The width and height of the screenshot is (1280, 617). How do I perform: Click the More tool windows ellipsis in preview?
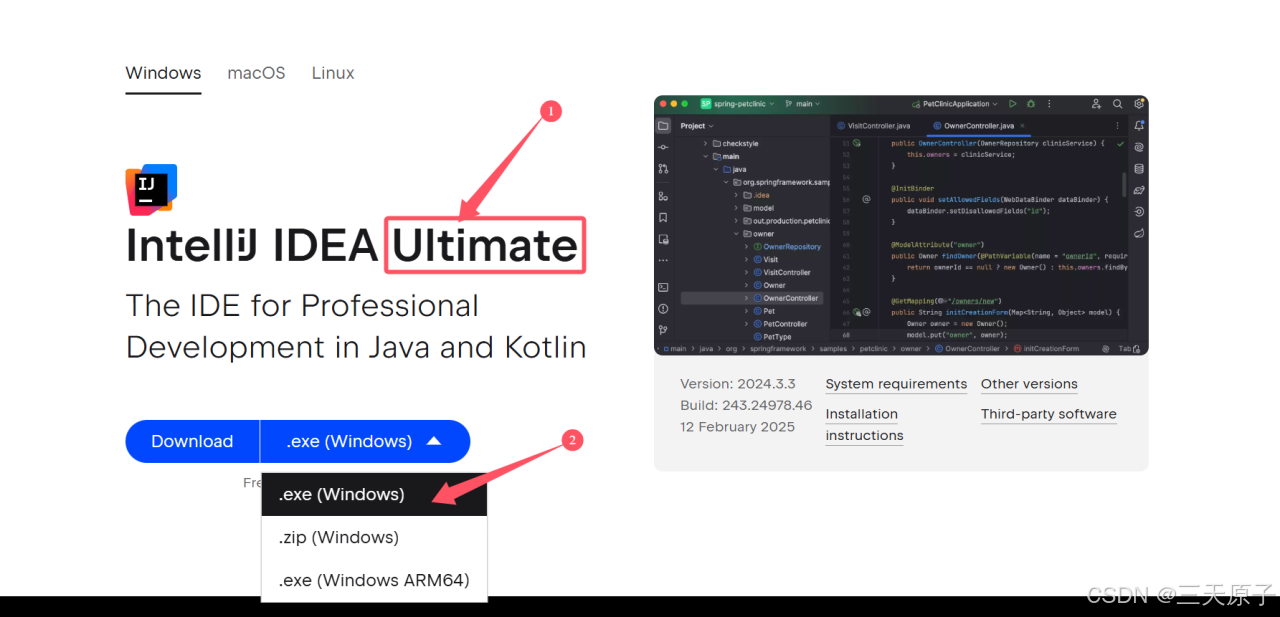click(663, 260)
